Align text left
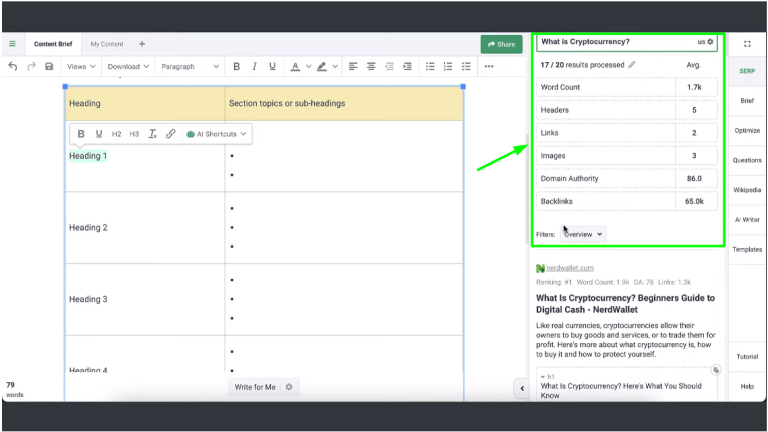 point(353,66)
